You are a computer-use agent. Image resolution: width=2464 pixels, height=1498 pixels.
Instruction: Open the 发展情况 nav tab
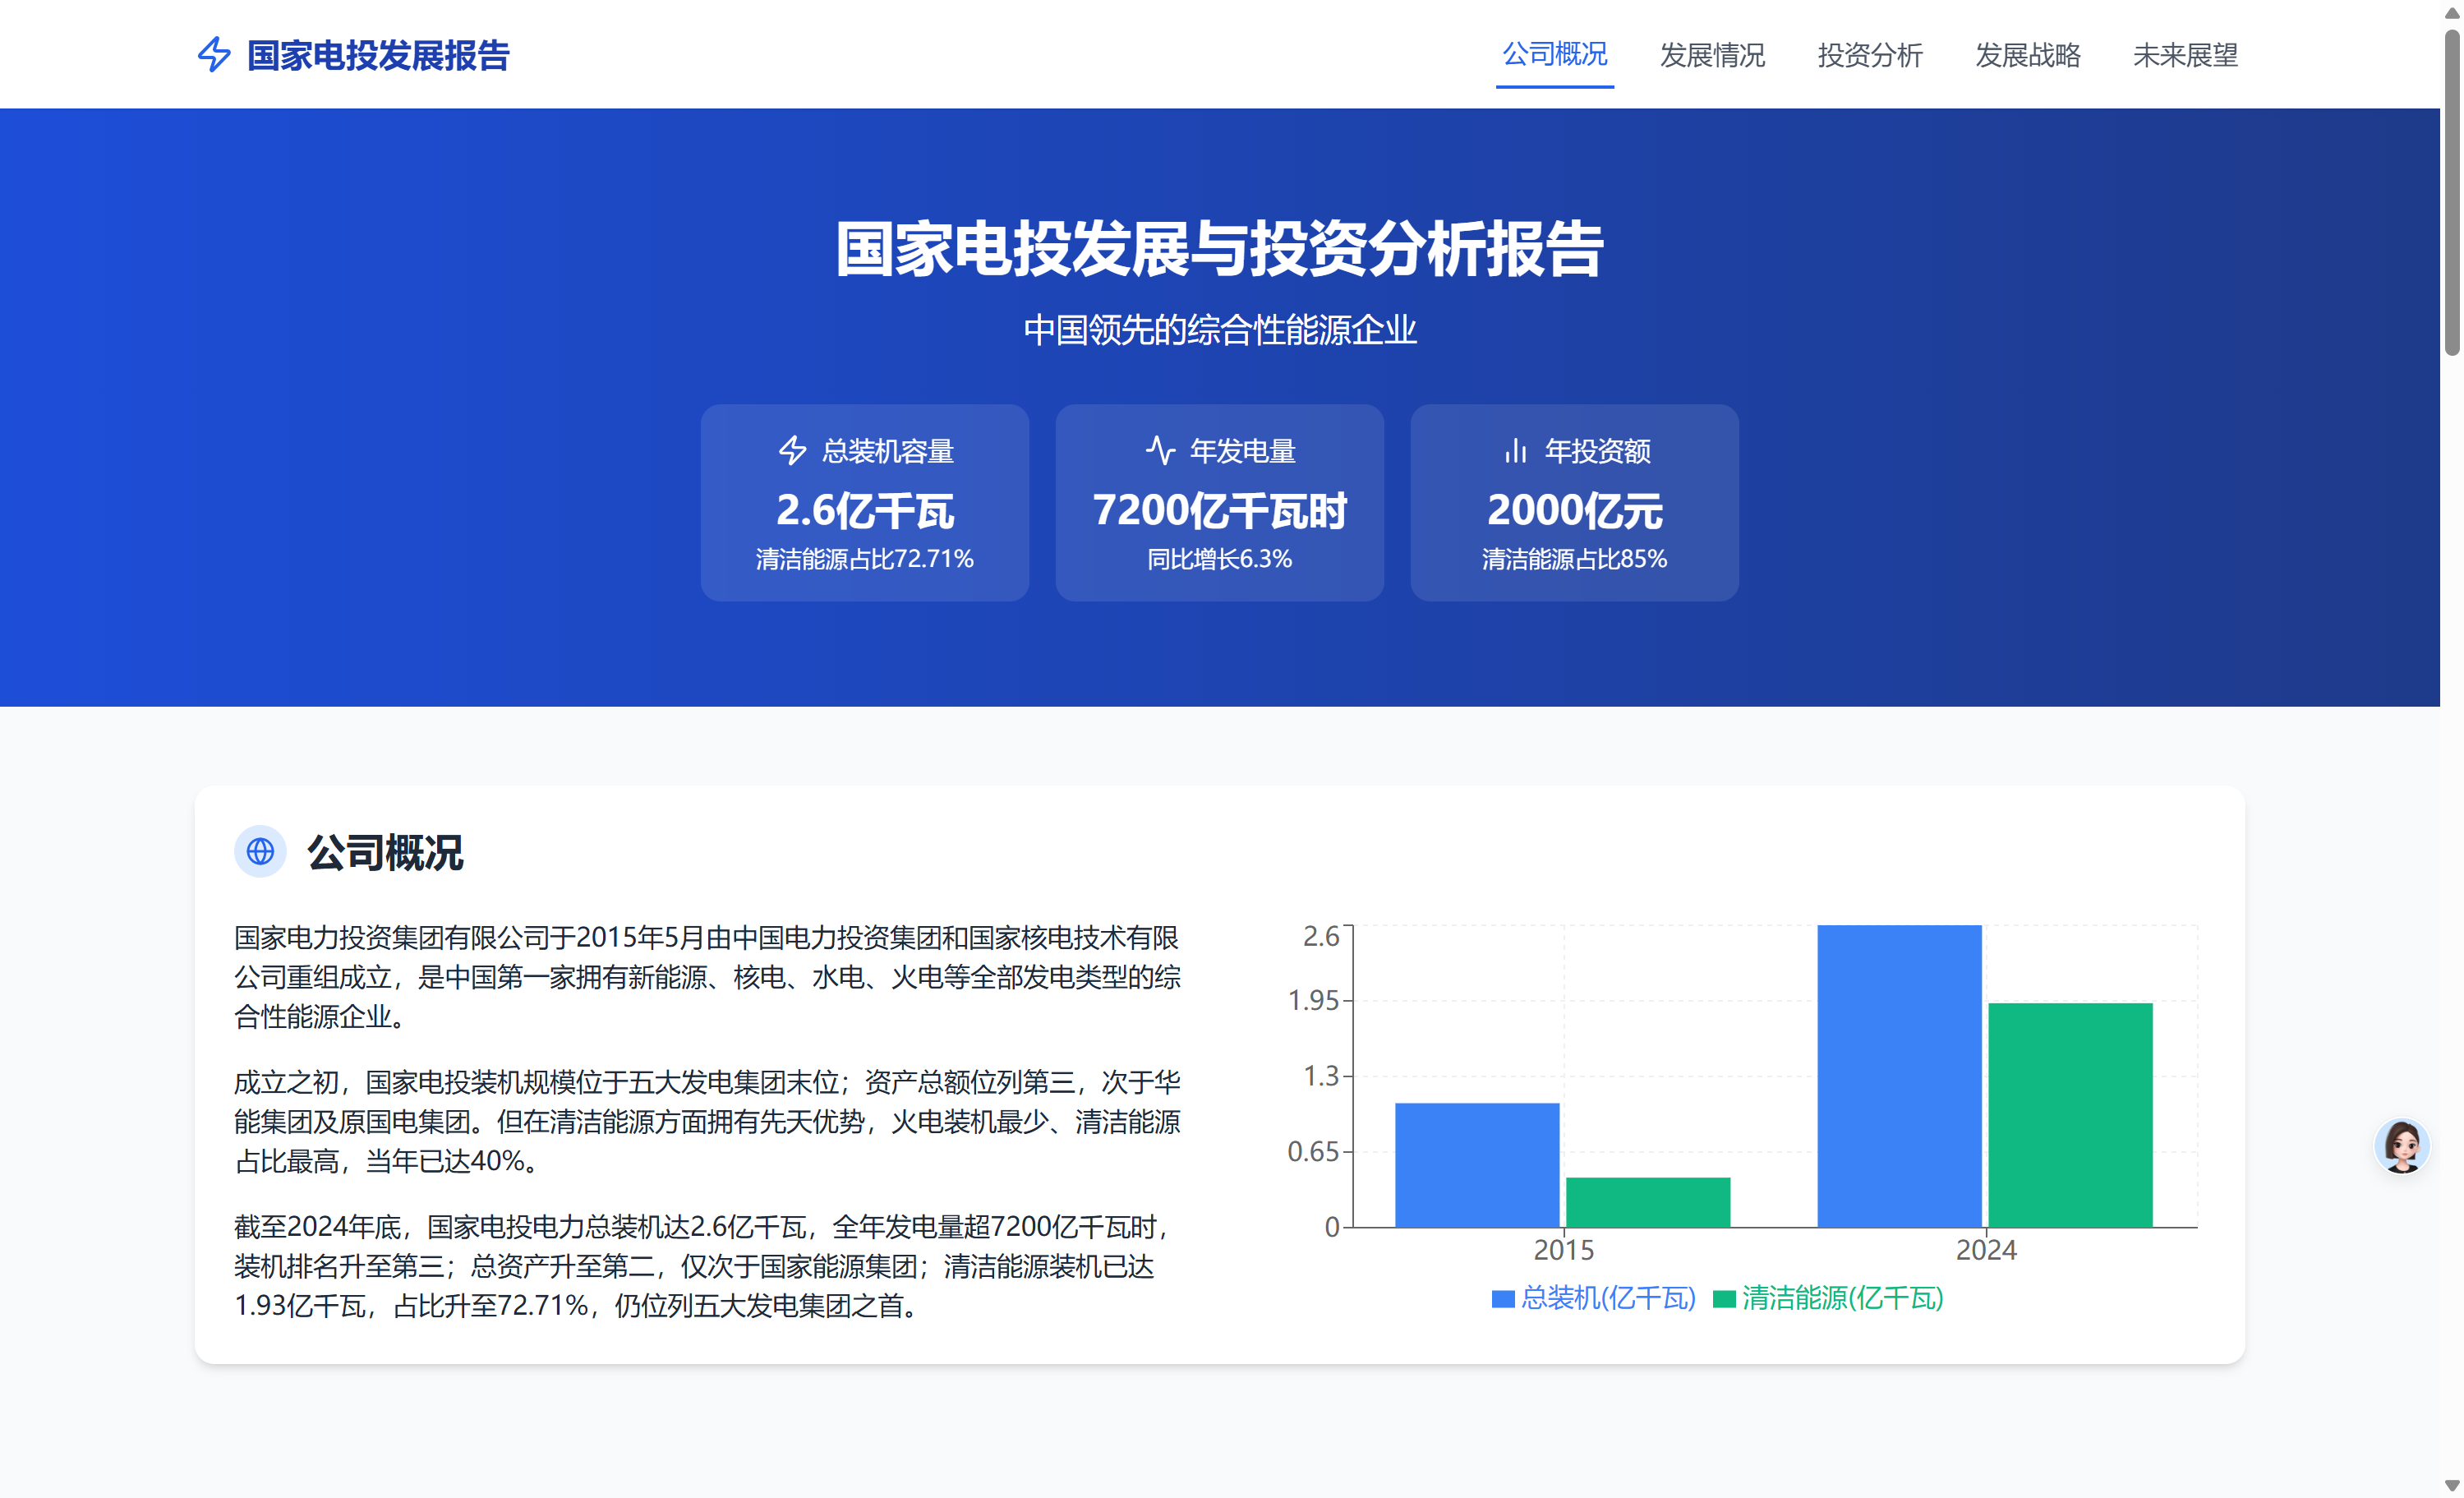pos(1712,54)
